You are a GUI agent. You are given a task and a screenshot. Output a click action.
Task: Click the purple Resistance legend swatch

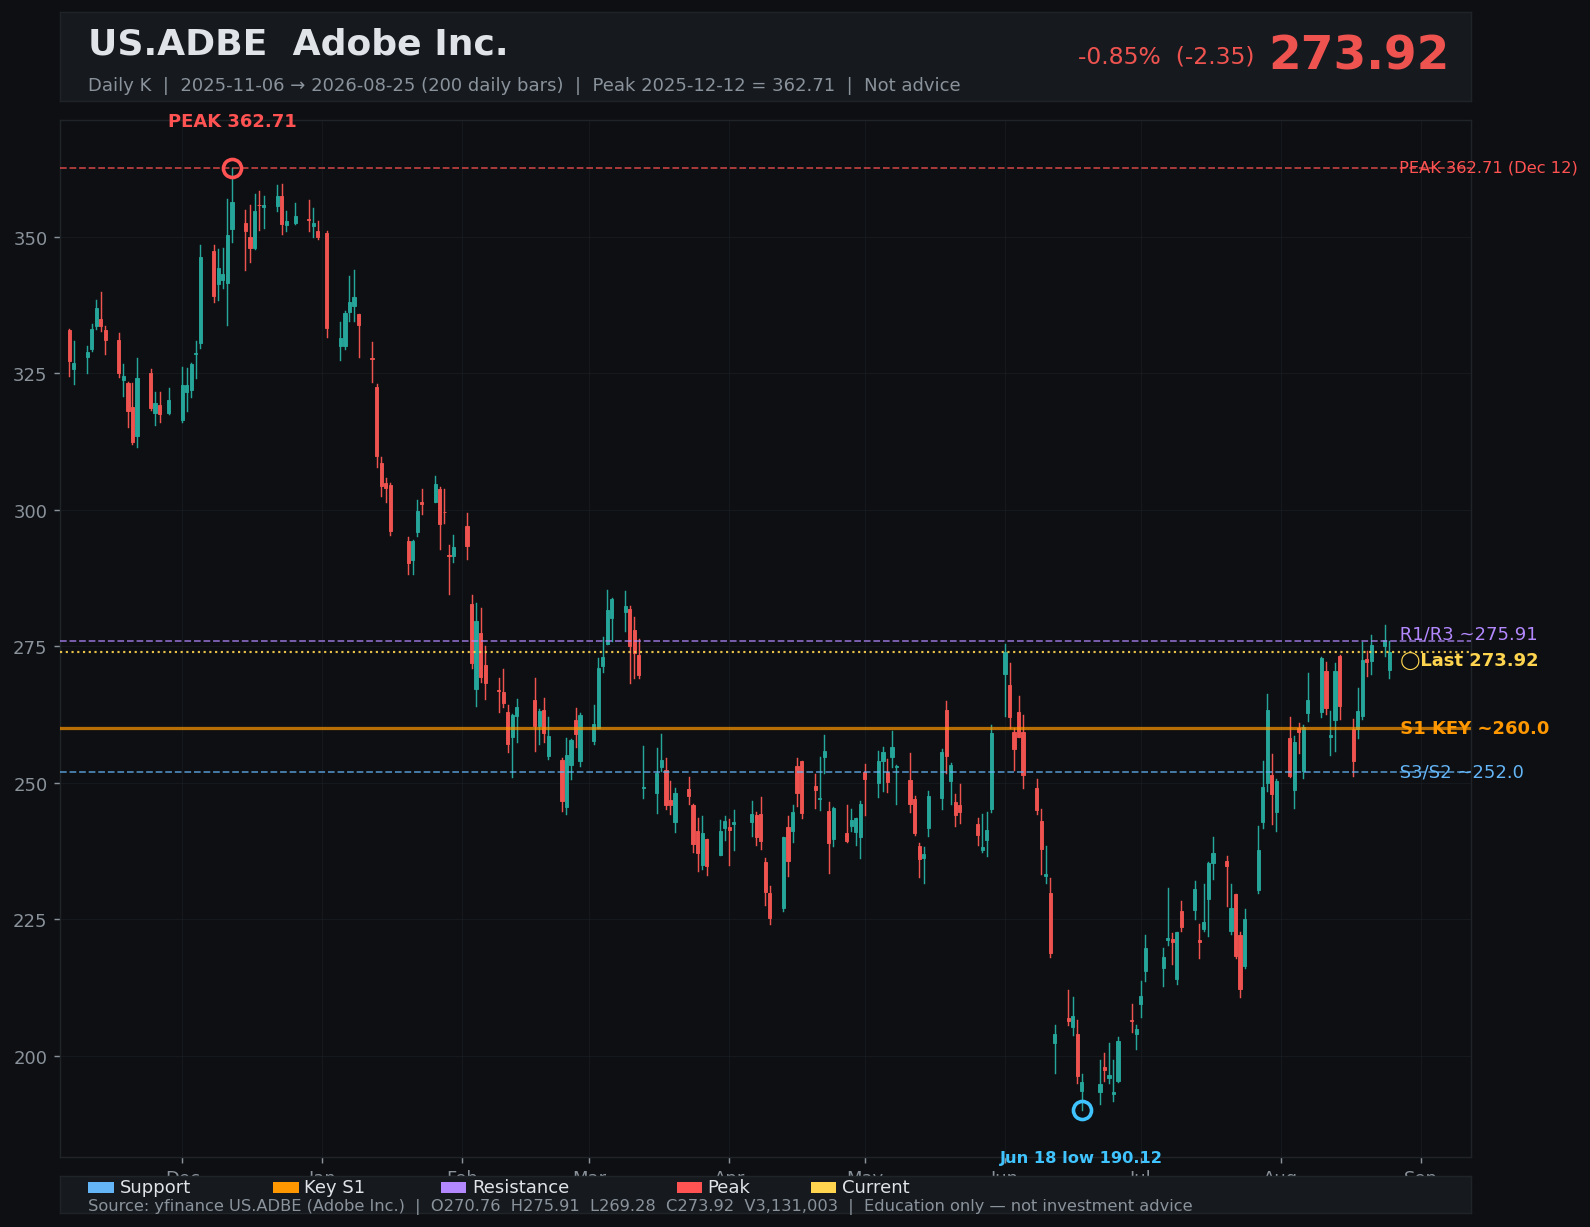454,1187
